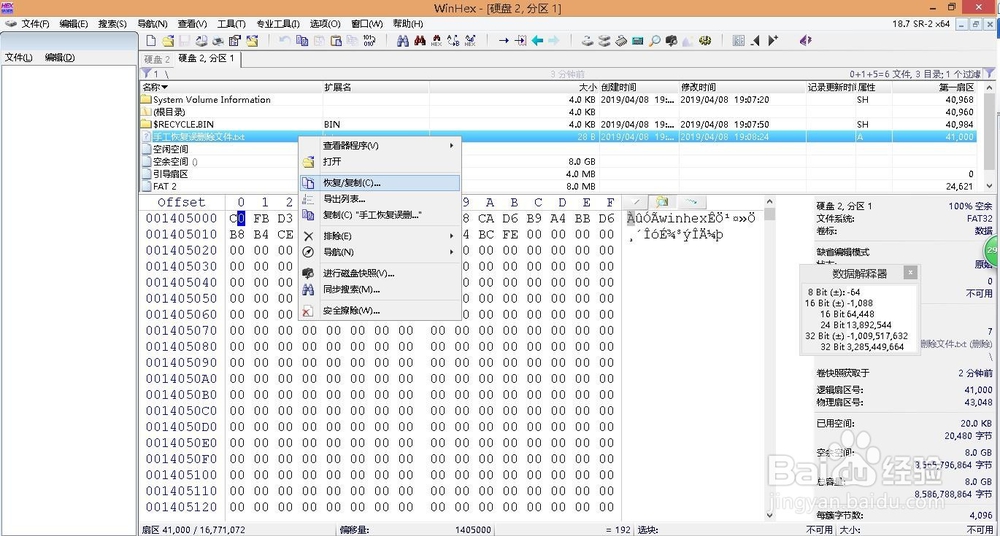Click the red binoculars Find Hex icon

419,41
